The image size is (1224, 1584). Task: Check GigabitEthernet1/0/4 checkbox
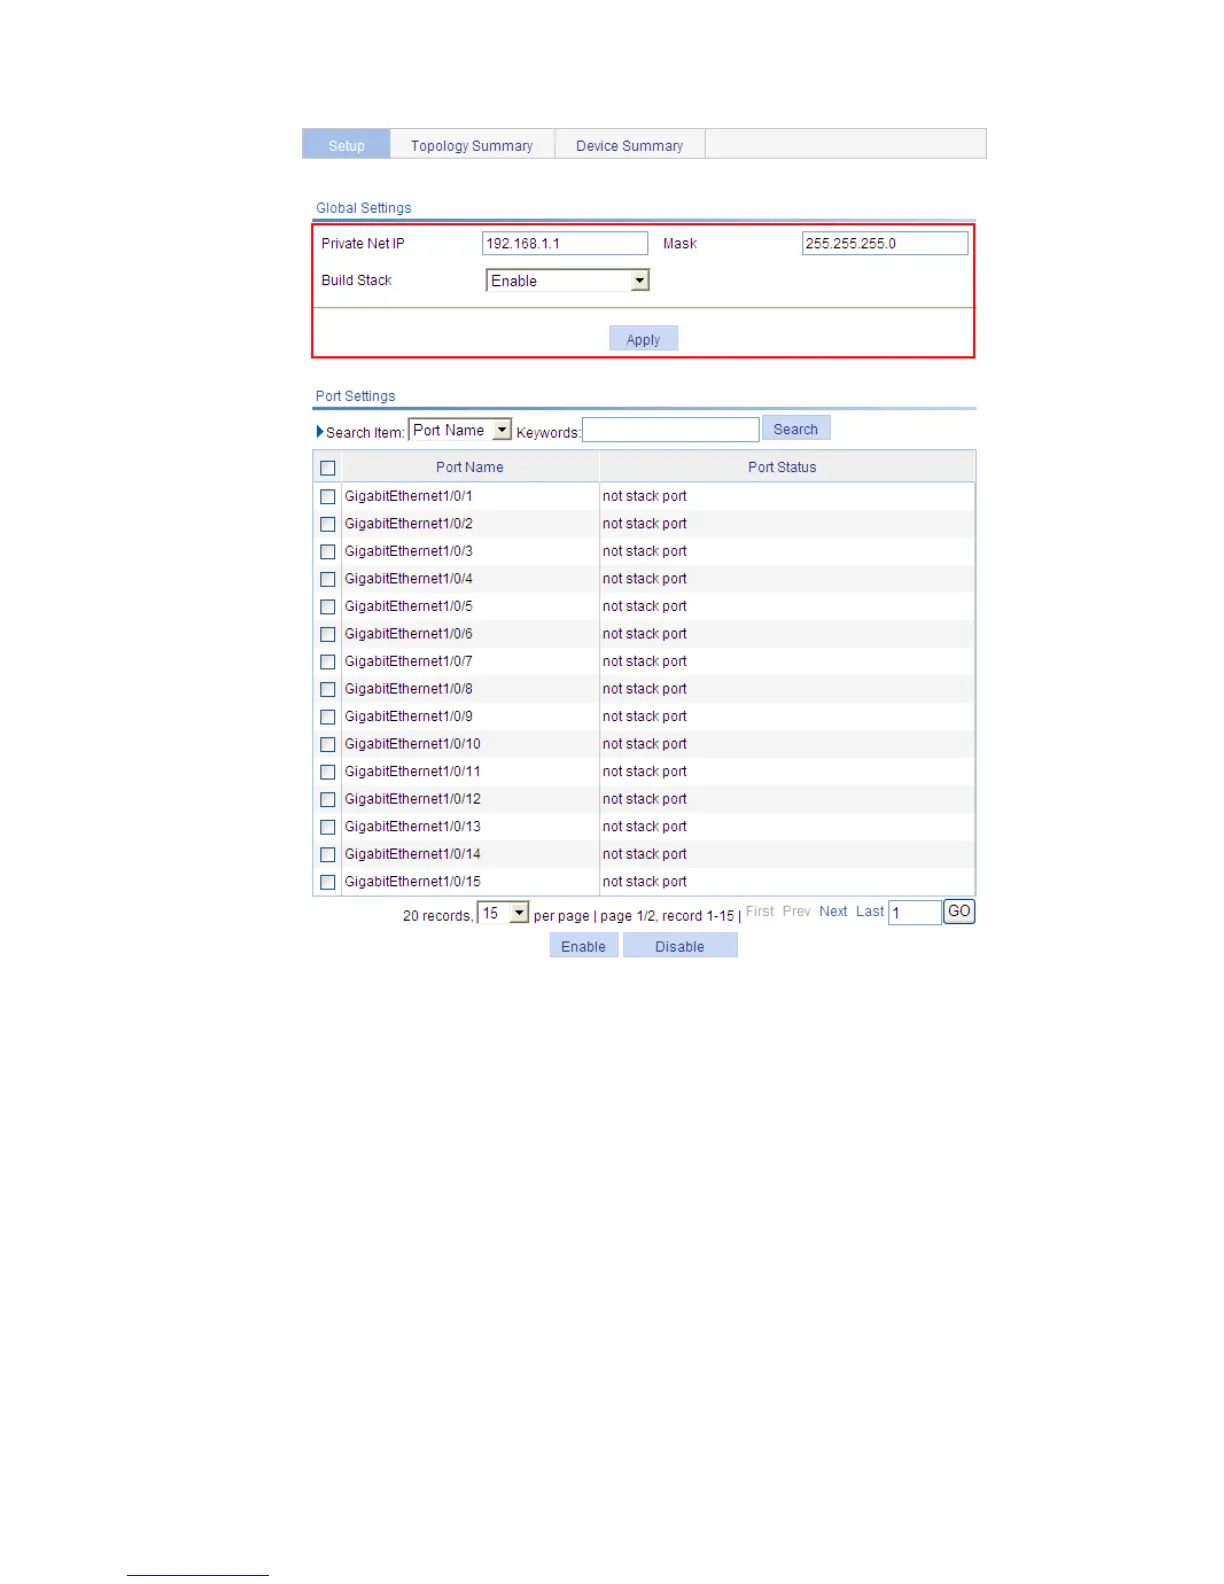click(x=327, y=579)
